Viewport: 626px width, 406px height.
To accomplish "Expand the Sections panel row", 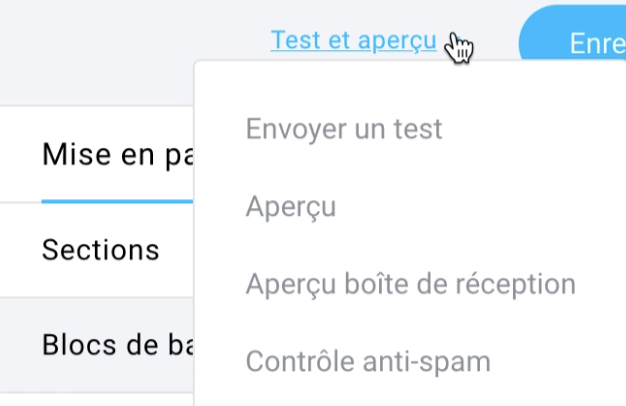I will [97, 250].
